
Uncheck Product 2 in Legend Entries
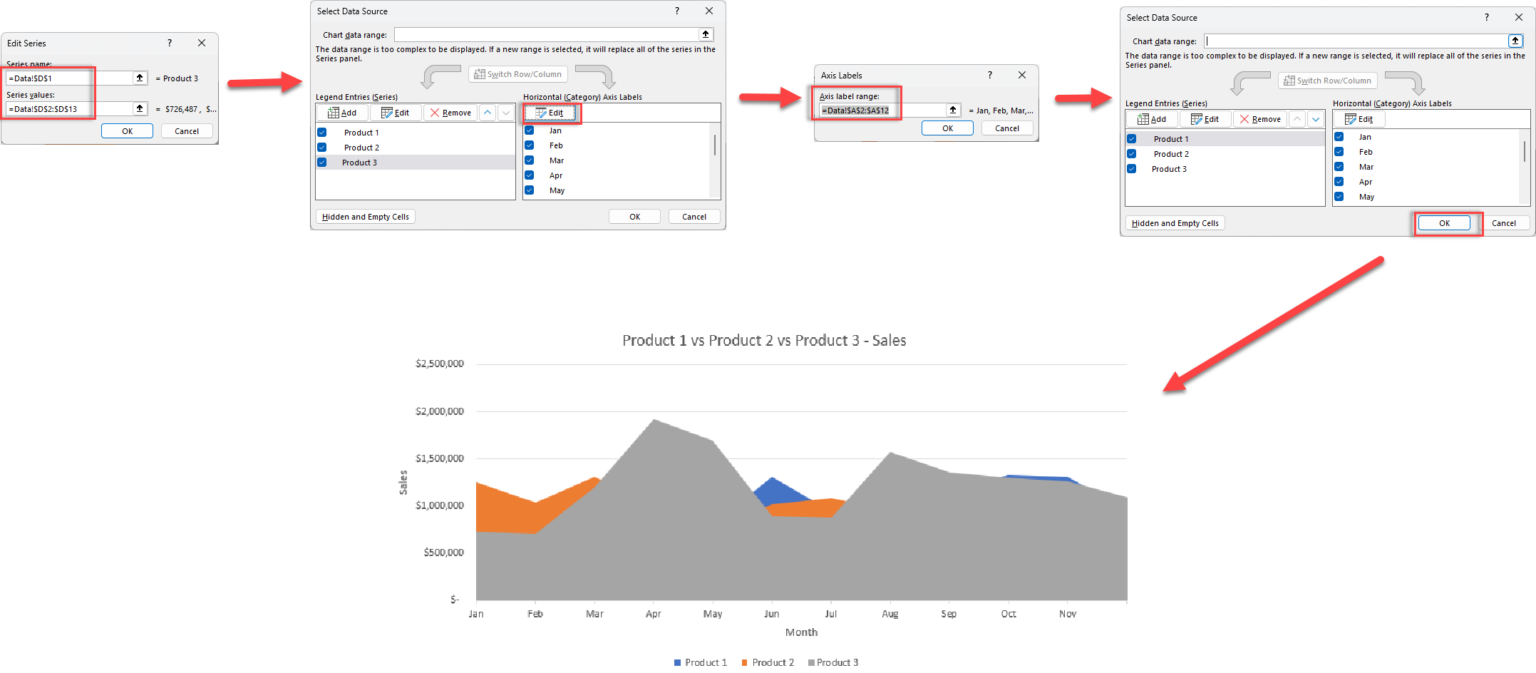pos(322,147)
